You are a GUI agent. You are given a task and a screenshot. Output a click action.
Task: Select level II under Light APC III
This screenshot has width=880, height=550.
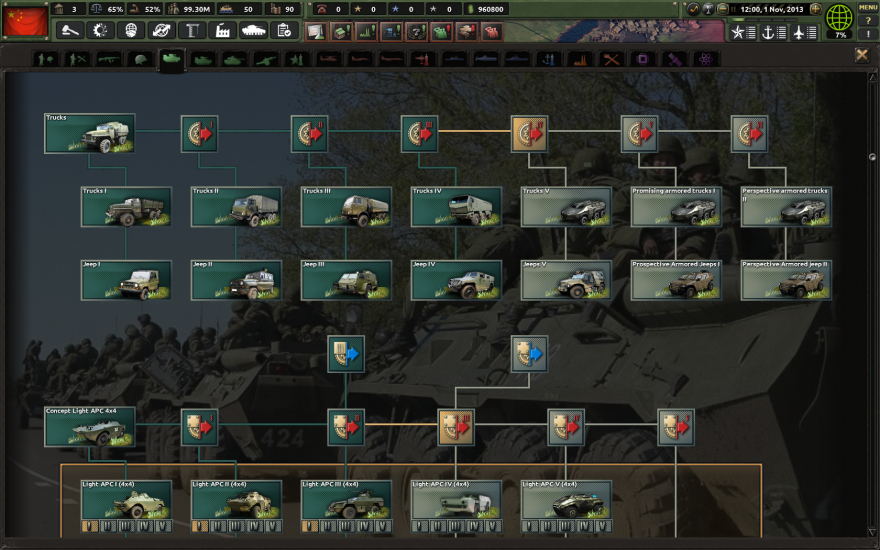(x=328, y=526)
